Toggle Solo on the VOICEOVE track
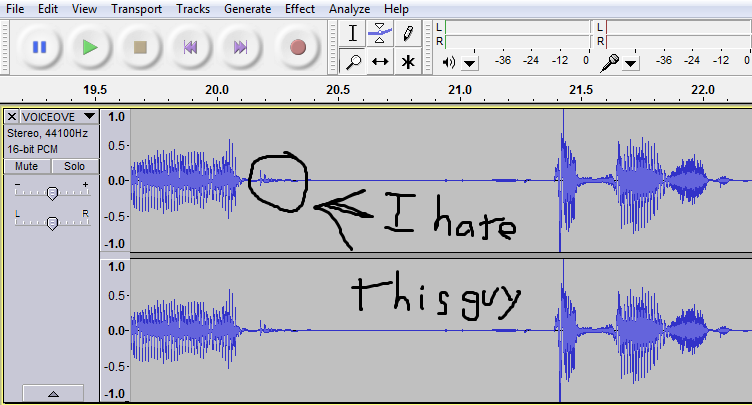This screenshot has width=752, height=405. (x=75, y=166)
